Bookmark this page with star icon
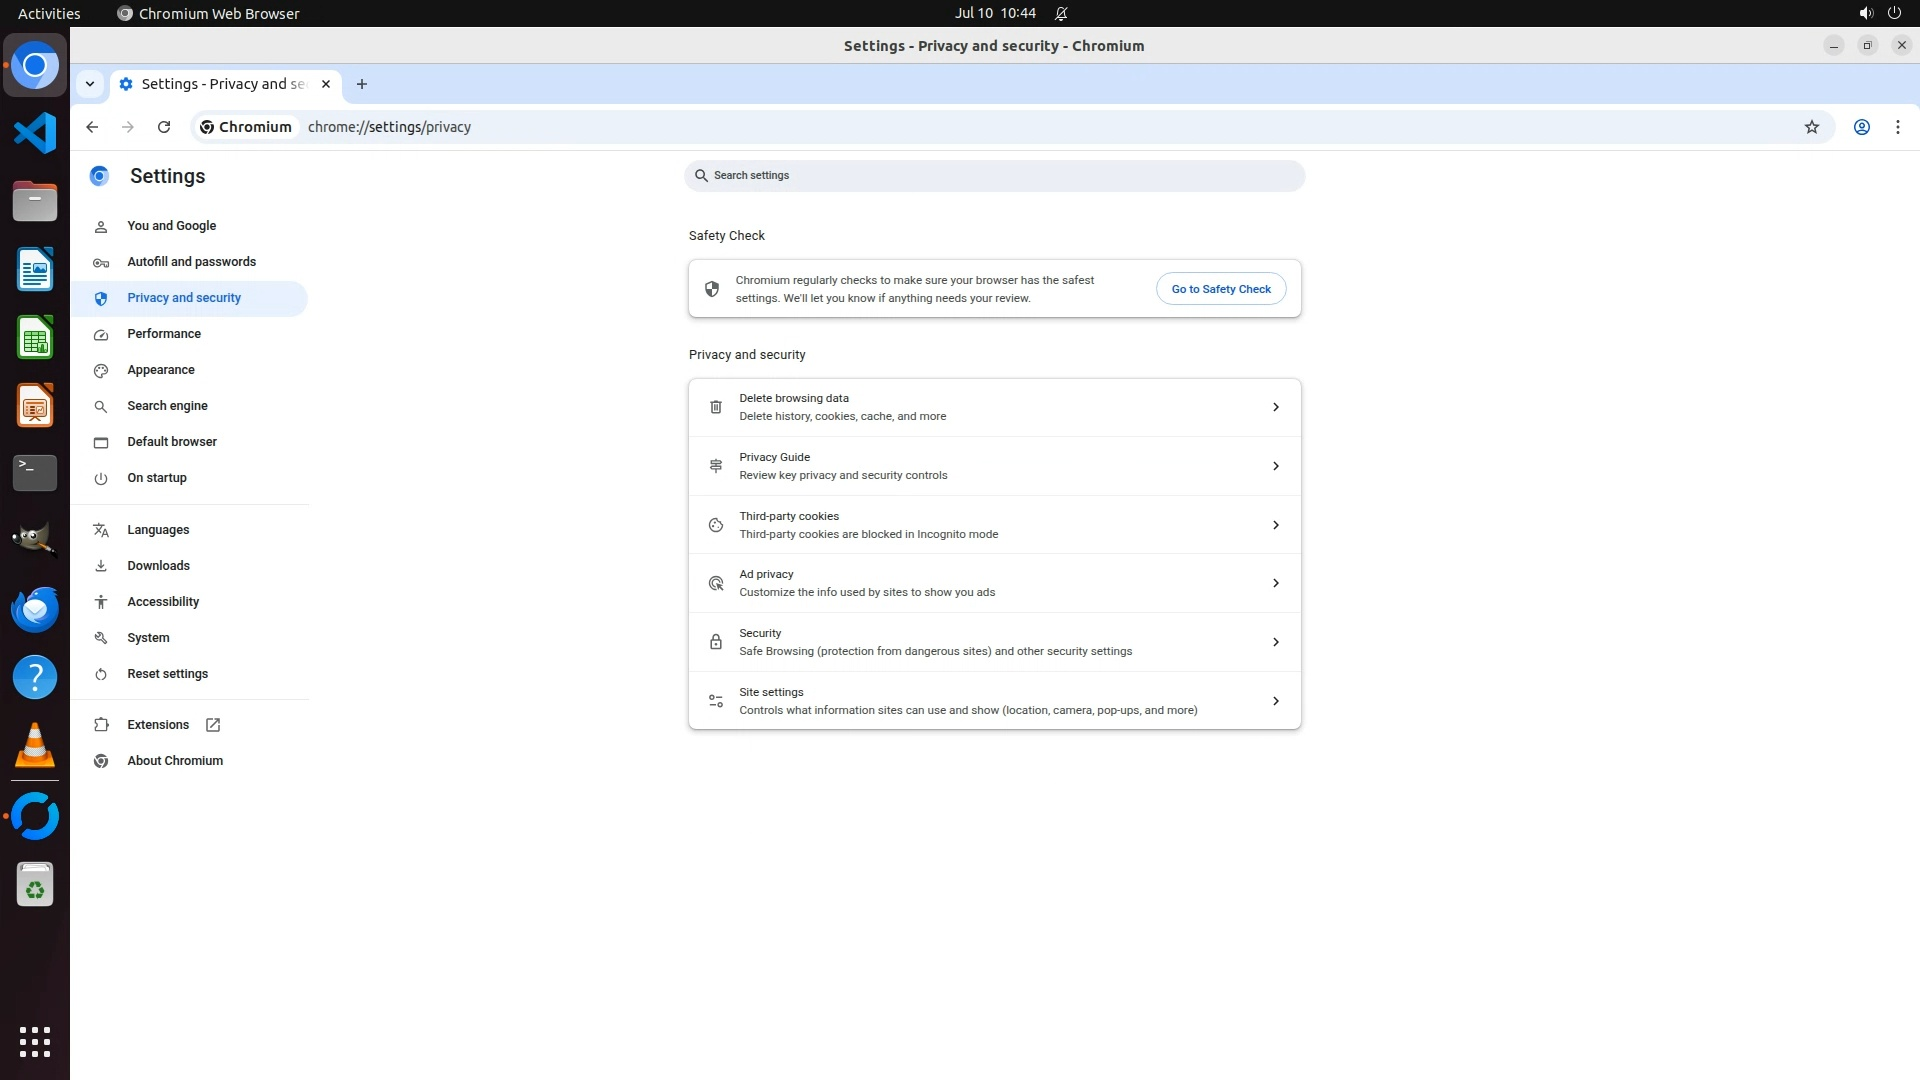This screenshot has width=1920, height=1080. (x=1811, y=127)
